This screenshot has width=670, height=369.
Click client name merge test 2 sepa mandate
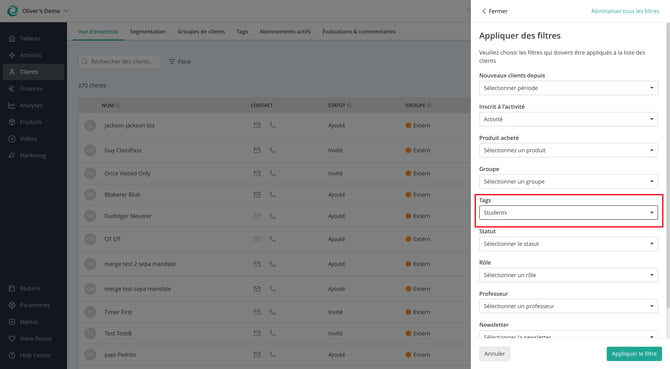(140, 264)
